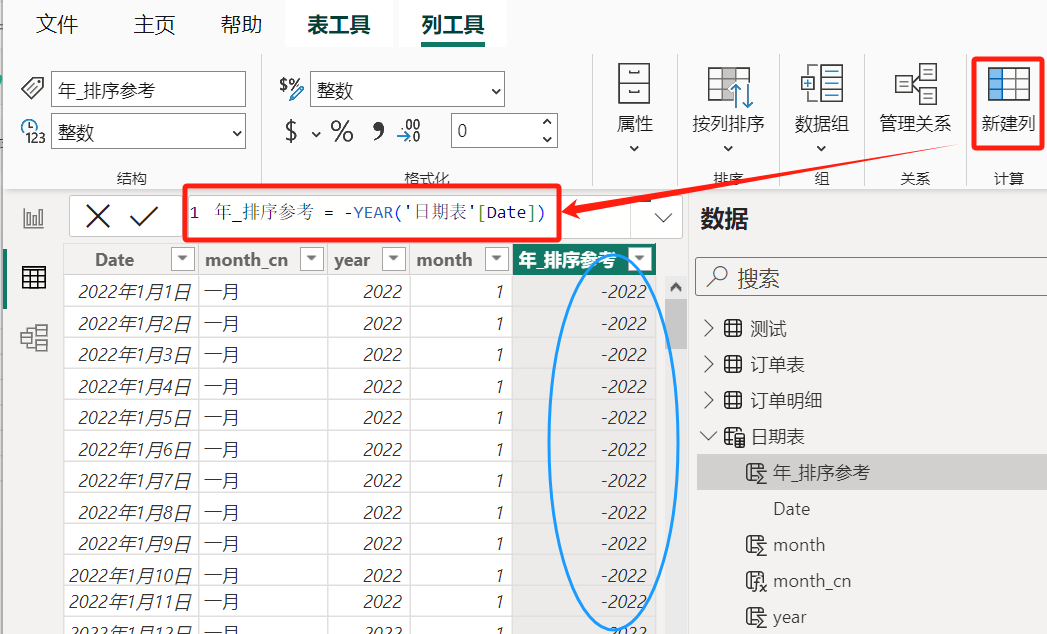Commit the formula with checkmark icon
This screenshot has height=634, width=1047.
pos(144,216)
